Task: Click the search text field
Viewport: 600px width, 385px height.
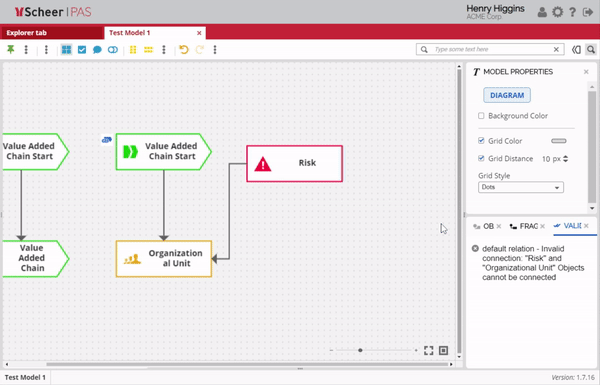Action: [x=492, y=49]
